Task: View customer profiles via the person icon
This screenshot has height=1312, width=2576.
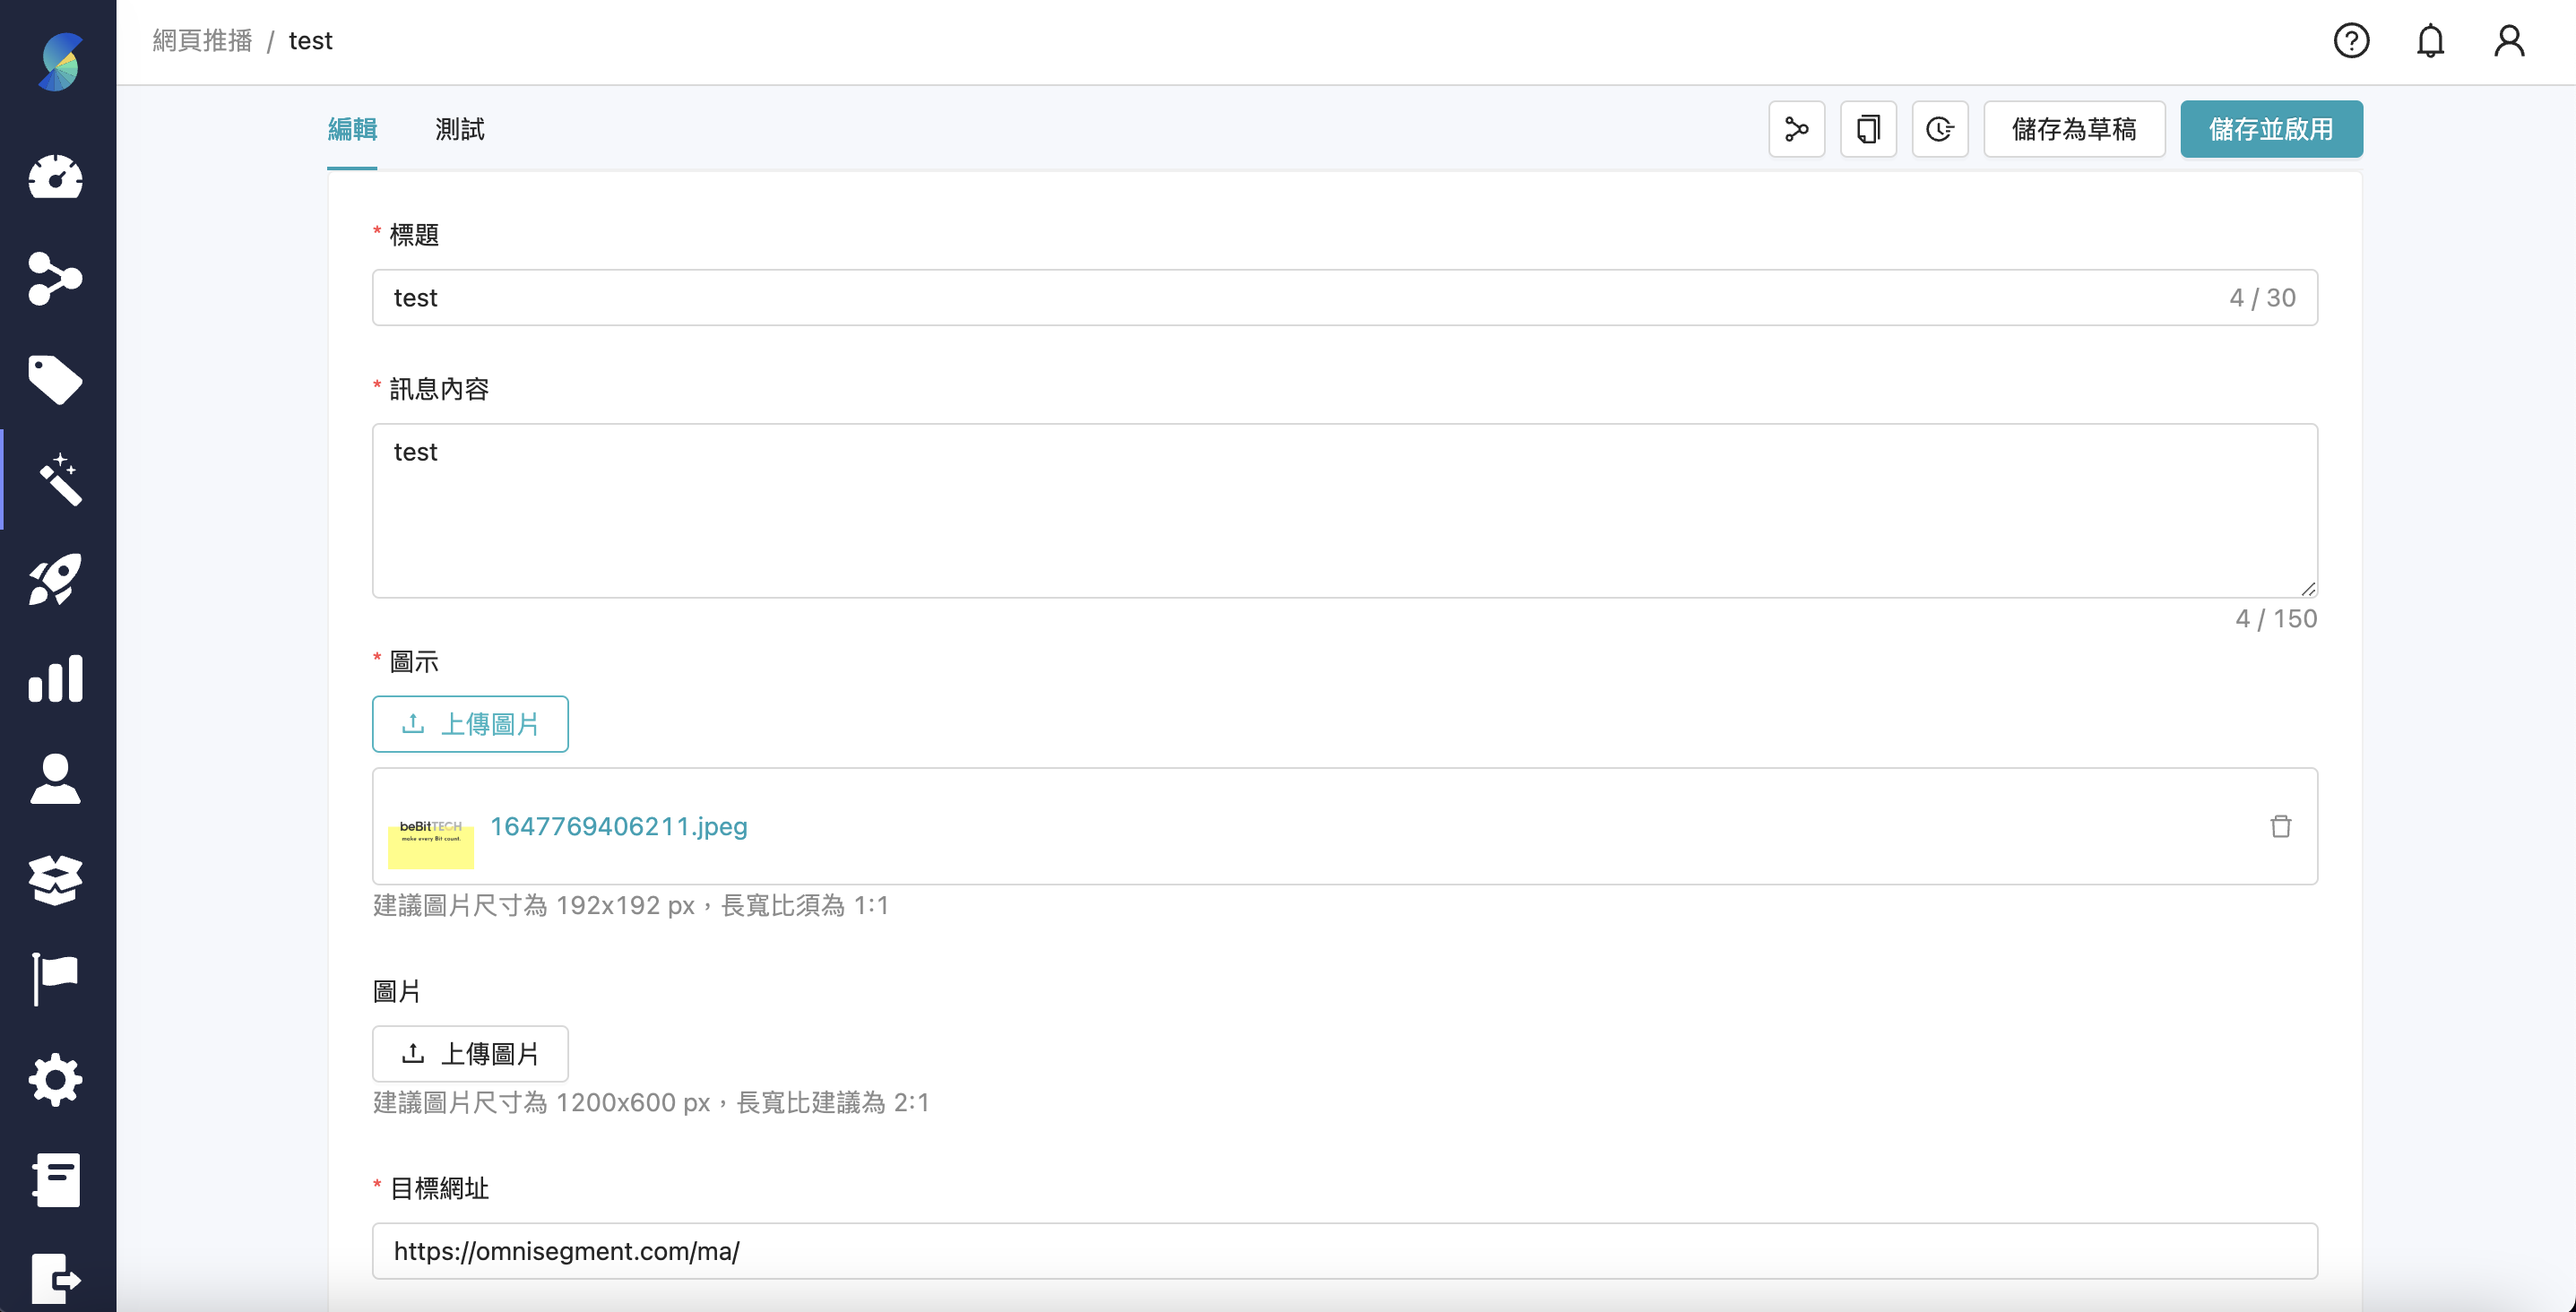Action: point(57,779)
